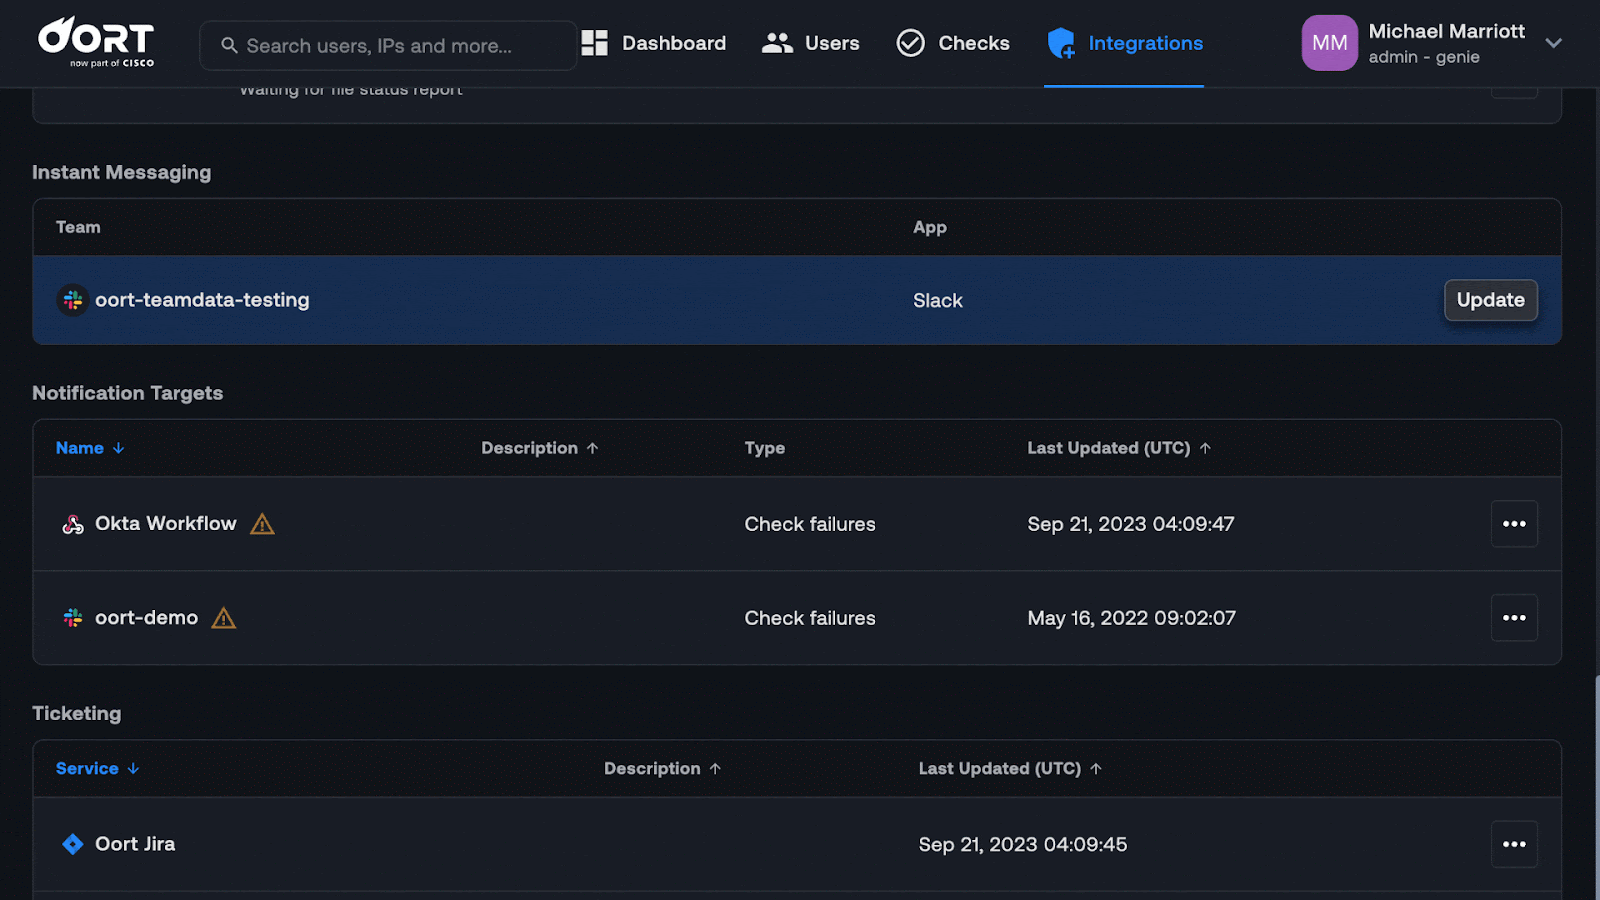
Task: Open options menu for Okta Workflow row
Action: tap(1514, 524)
